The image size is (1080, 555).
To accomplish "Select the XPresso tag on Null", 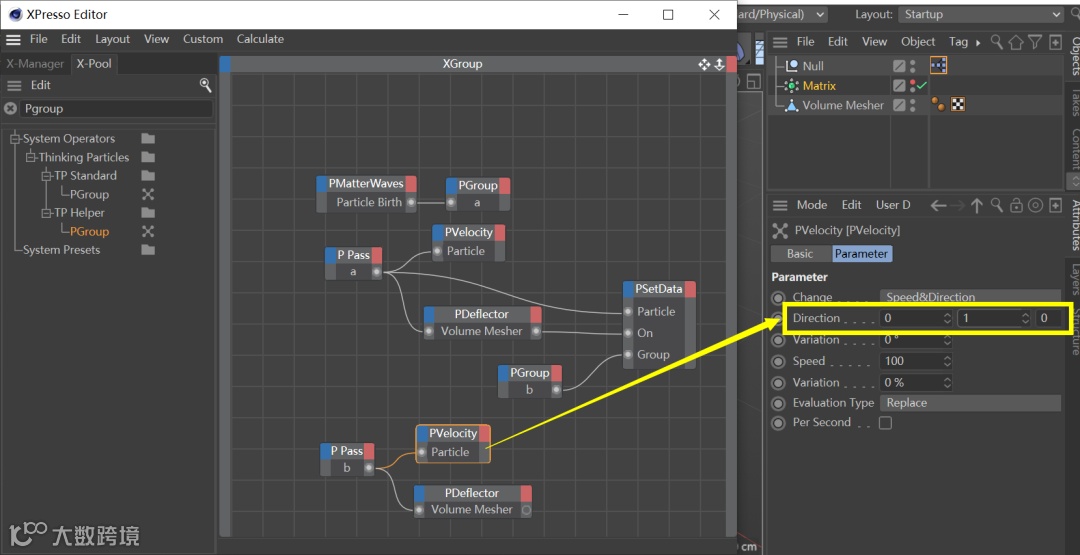I will [938, 65].
